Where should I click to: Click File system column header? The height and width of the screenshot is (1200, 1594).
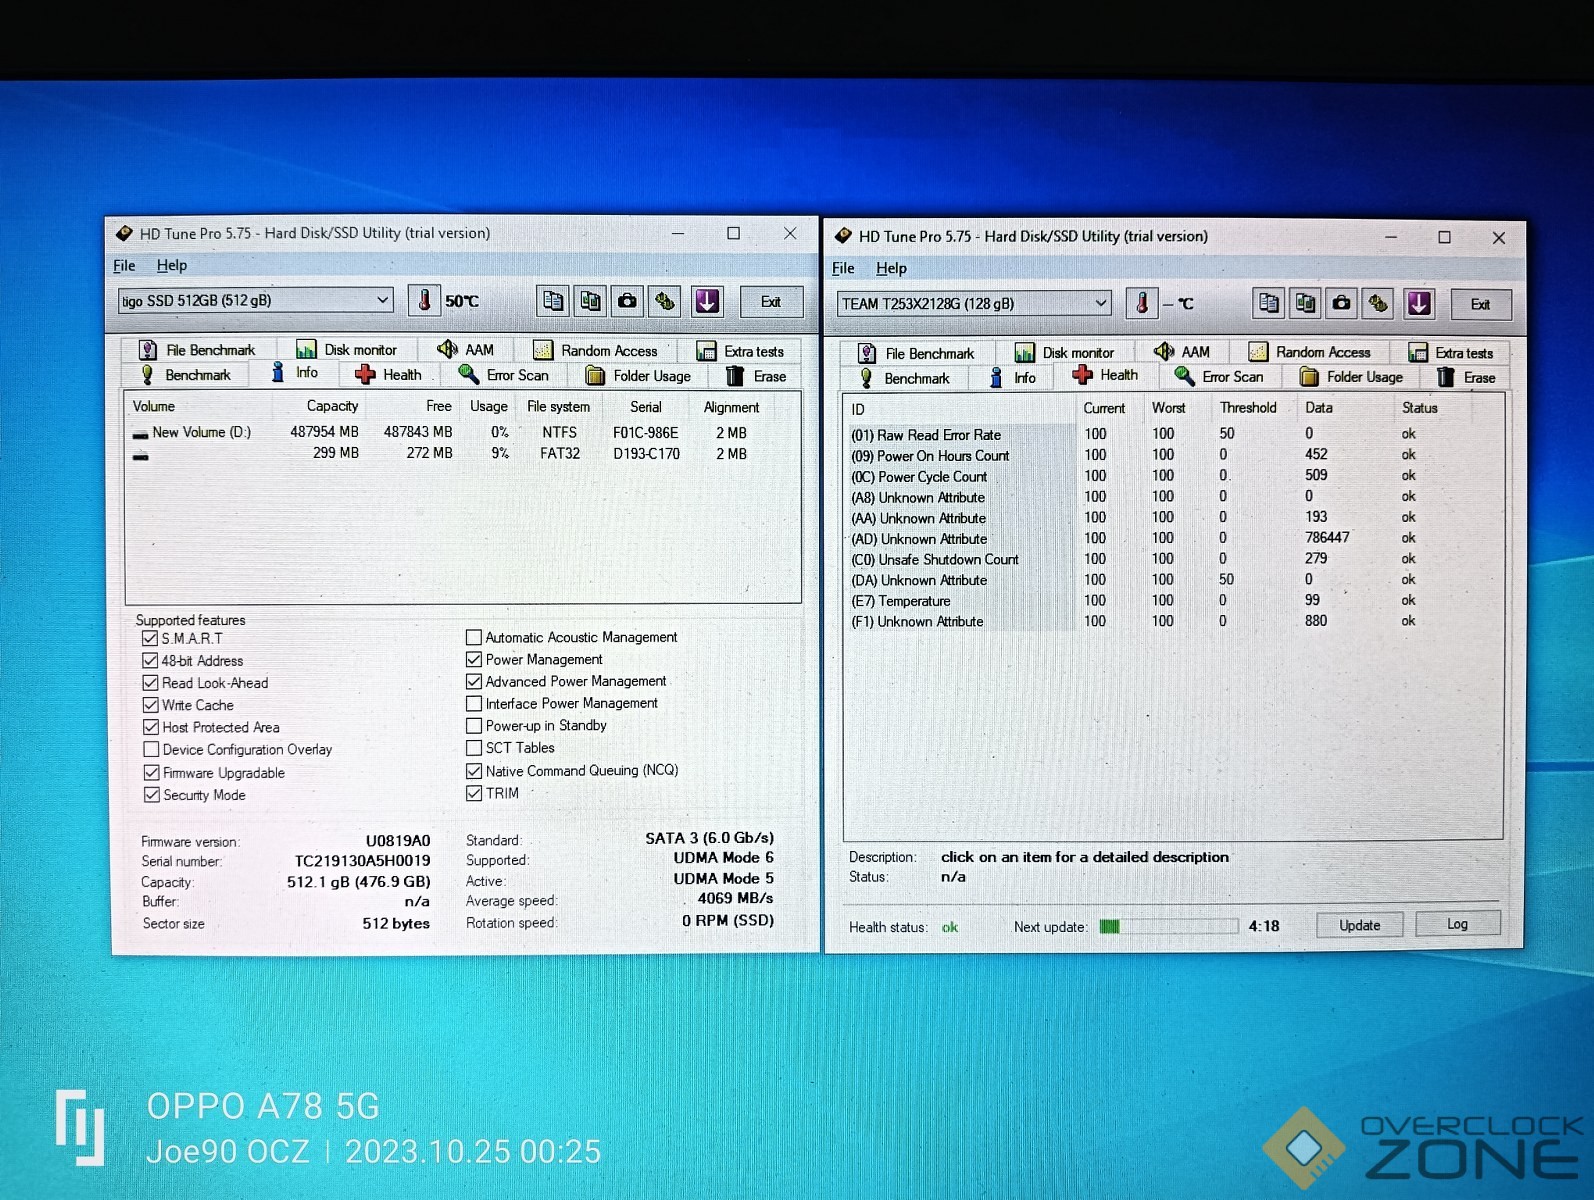pyautogui.click(x=558, y=406)
